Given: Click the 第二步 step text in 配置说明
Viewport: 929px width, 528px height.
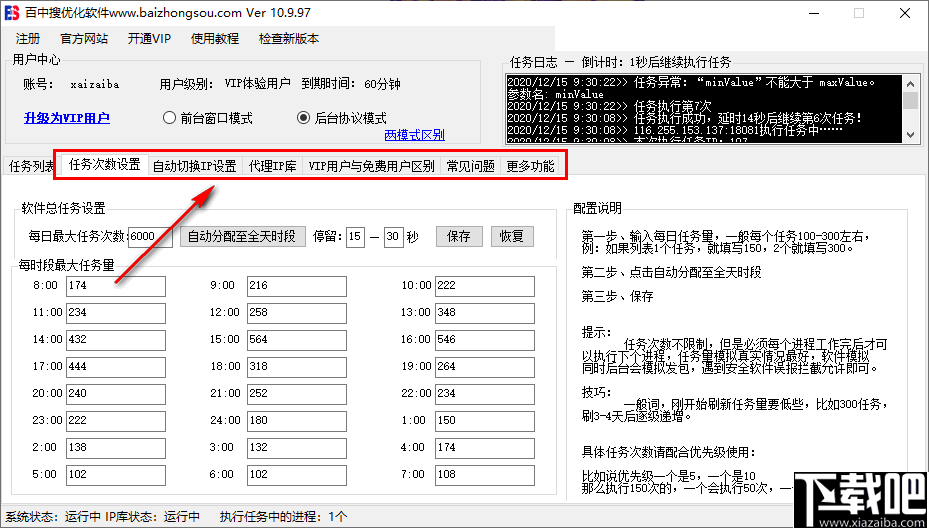Looking at the screenshot, I should pyautogui.click(x=671, y=273).
